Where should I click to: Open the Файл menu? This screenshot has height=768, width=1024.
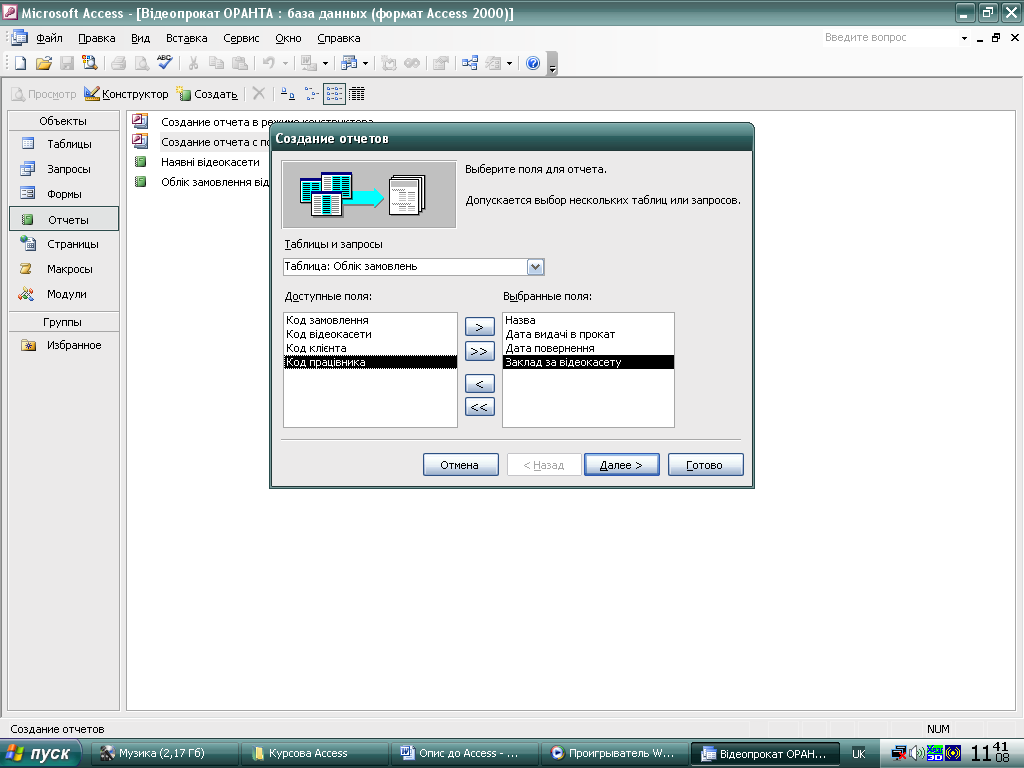coord(49,38)
